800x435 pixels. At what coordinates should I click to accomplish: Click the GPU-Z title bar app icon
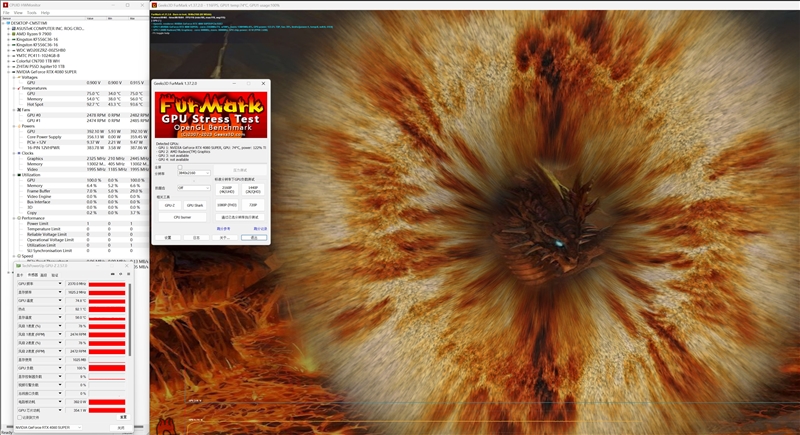(18, 266)
